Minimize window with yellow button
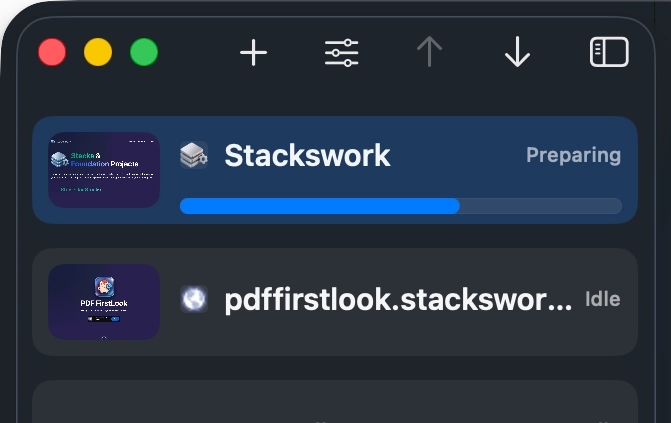671x423 pixels. point(98,52)
